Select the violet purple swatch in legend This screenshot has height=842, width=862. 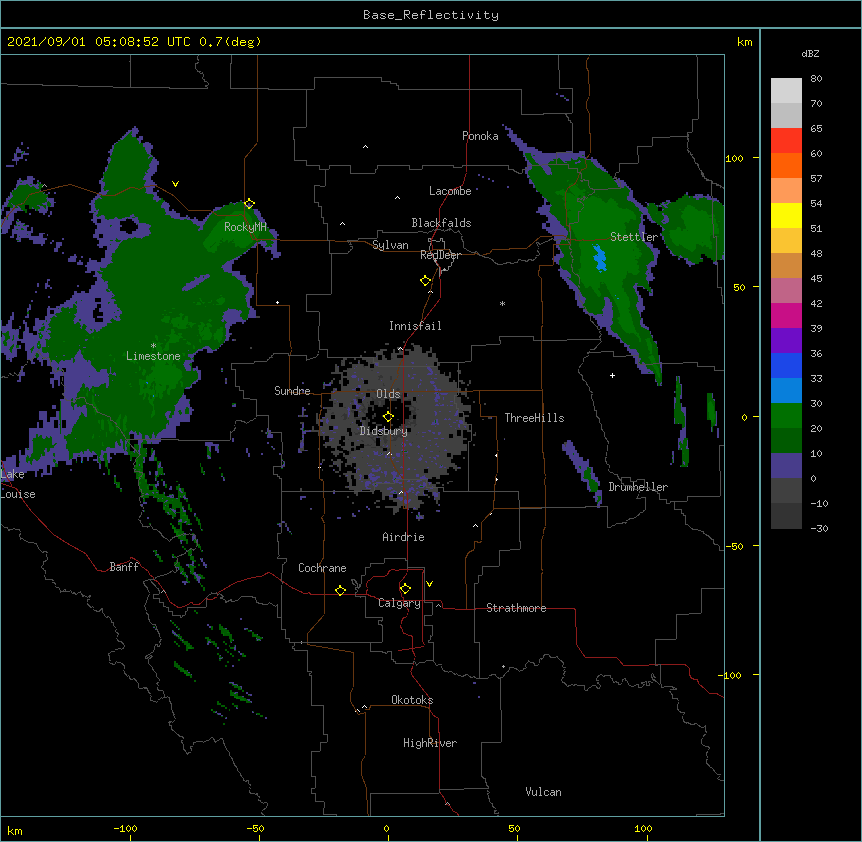786,341
